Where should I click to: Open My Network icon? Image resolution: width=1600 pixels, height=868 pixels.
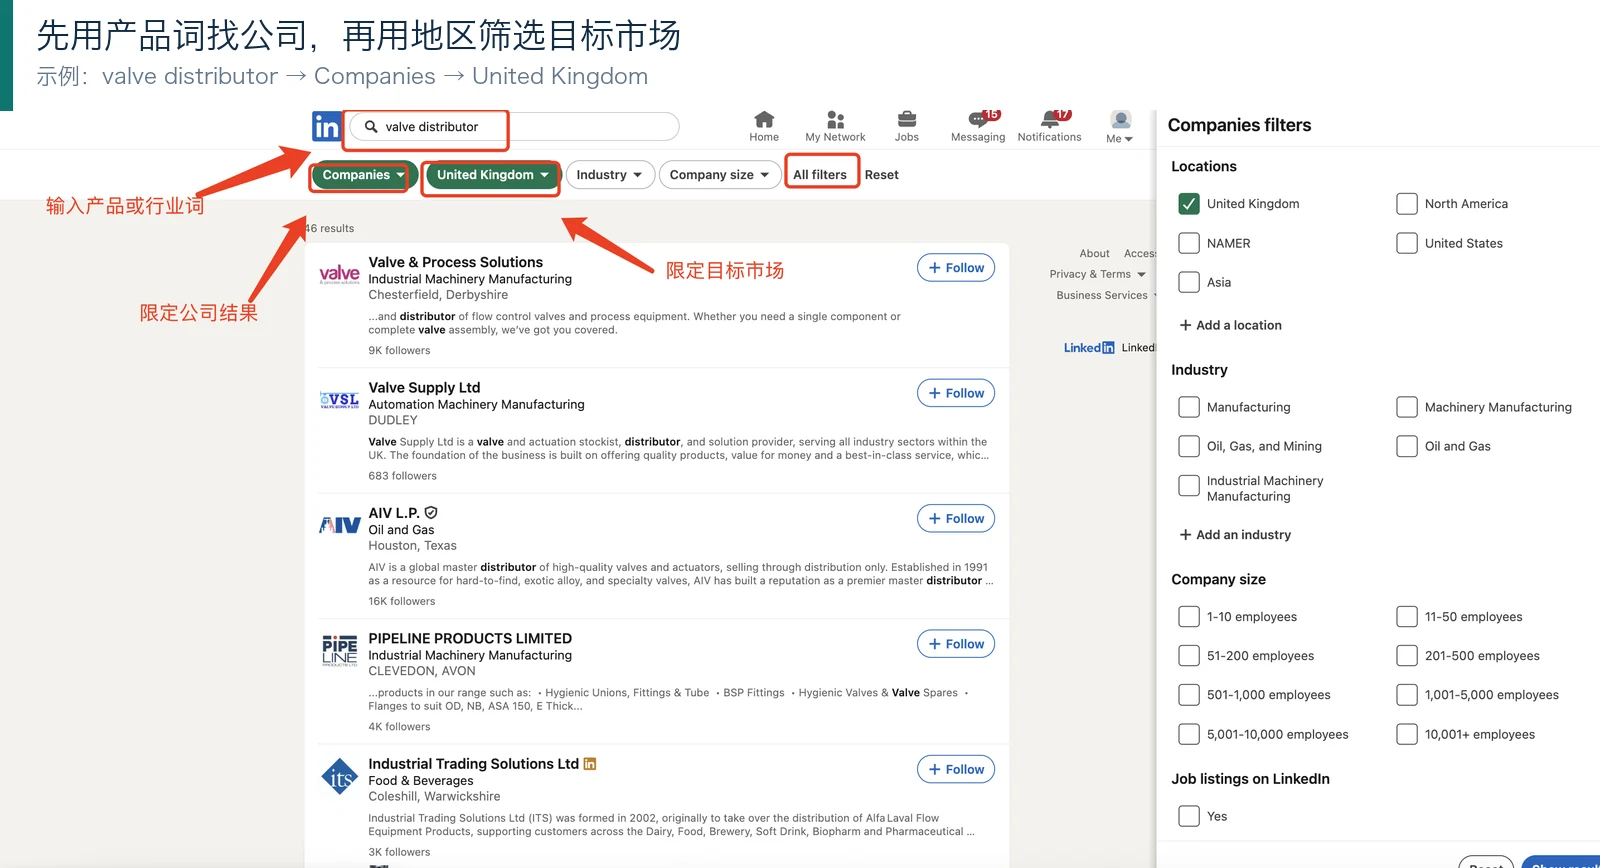[x=836, y=119]
